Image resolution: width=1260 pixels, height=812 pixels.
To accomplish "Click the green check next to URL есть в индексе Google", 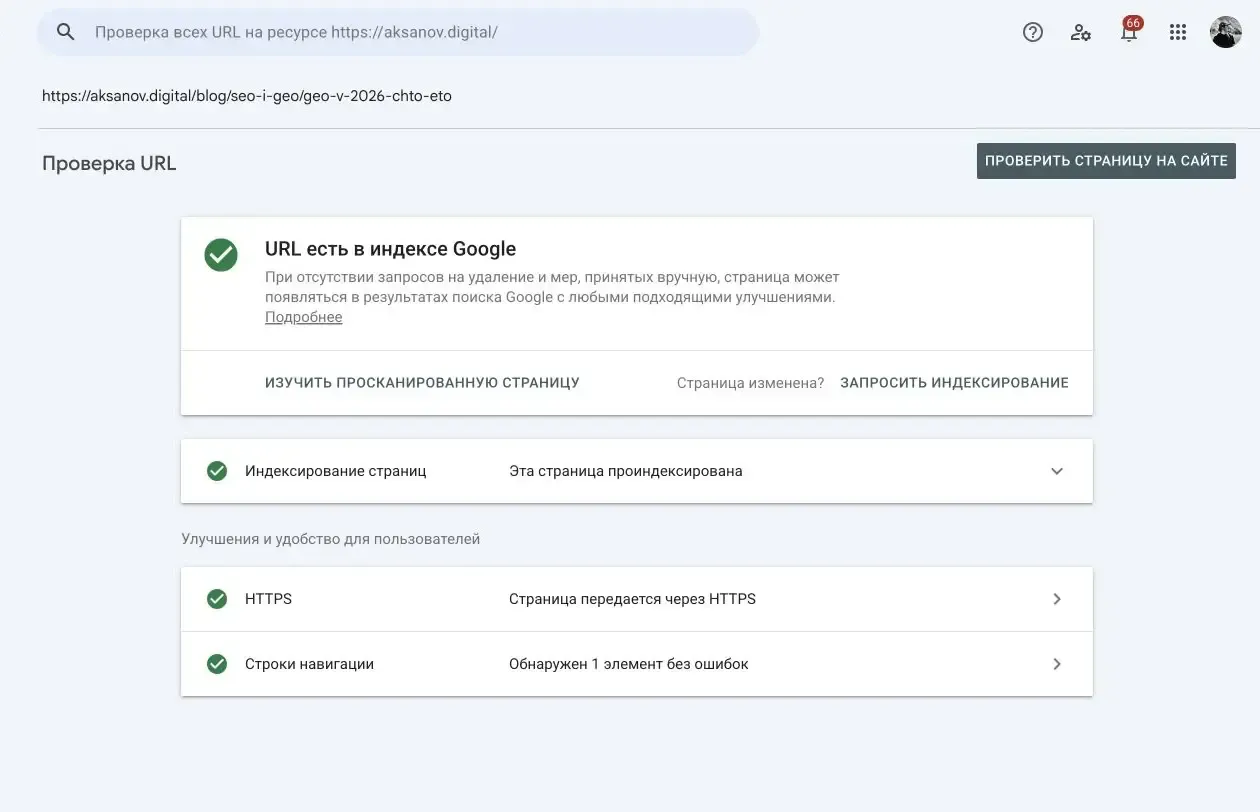I will click(221, 255).
